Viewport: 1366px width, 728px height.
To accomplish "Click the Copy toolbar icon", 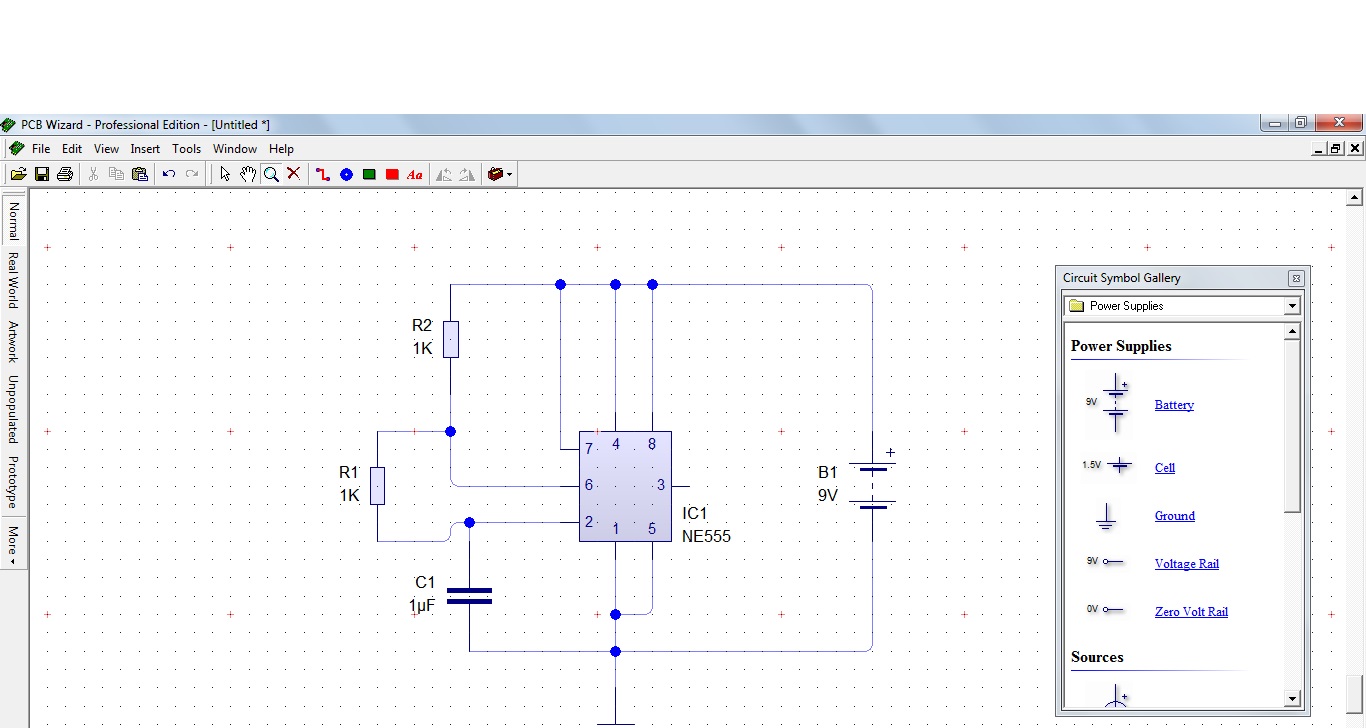I will 116,174.
